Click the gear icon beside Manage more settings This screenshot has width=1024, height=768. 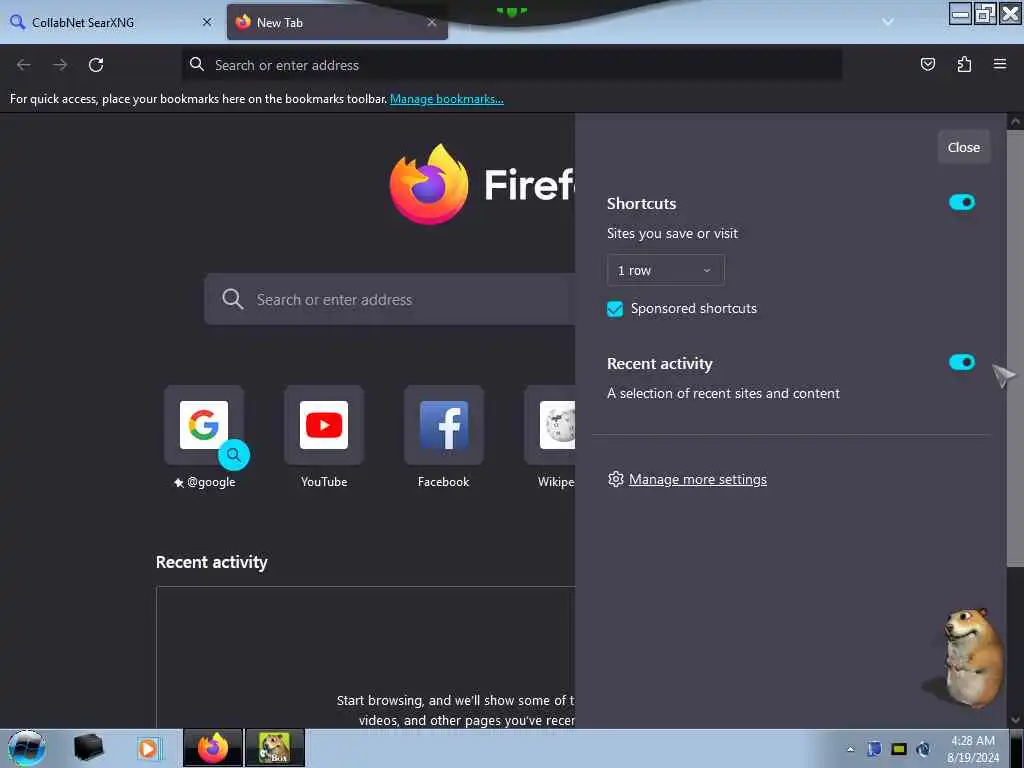click(615, 479)
